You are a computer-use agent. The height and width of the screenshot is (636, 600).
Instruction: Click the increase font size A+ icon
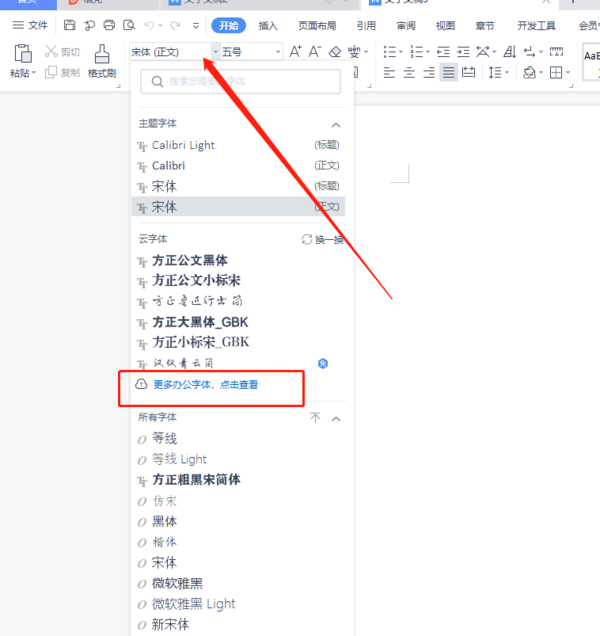click(x=295, y=51)
